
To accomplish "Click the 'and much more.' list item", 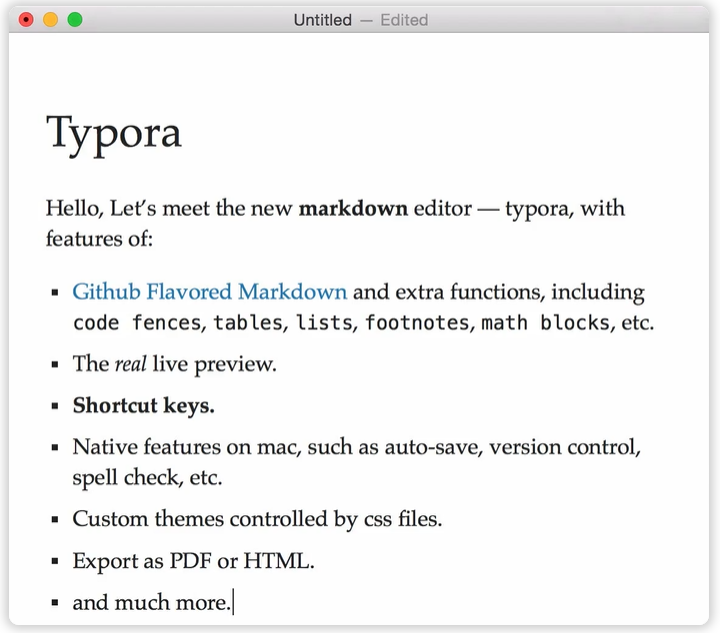I will point(151,603).
